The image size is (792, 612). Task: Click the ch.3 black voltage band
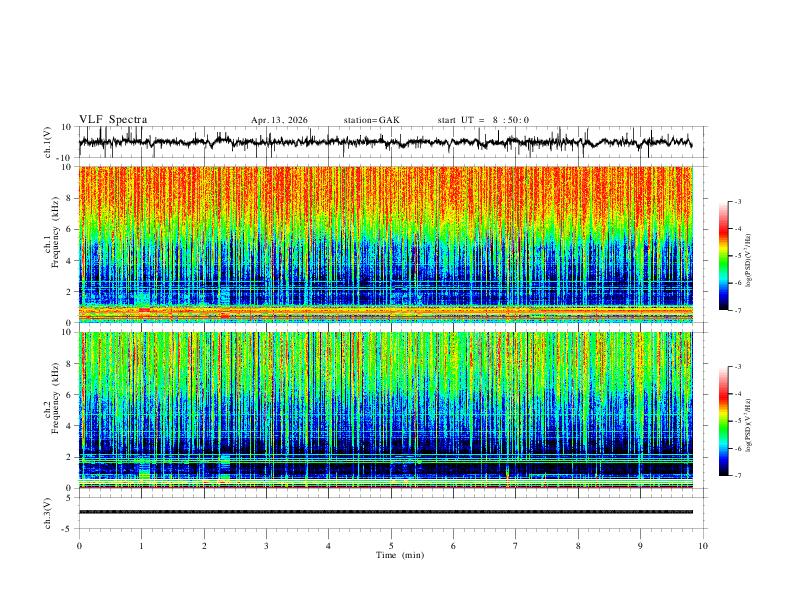(385, 512)
